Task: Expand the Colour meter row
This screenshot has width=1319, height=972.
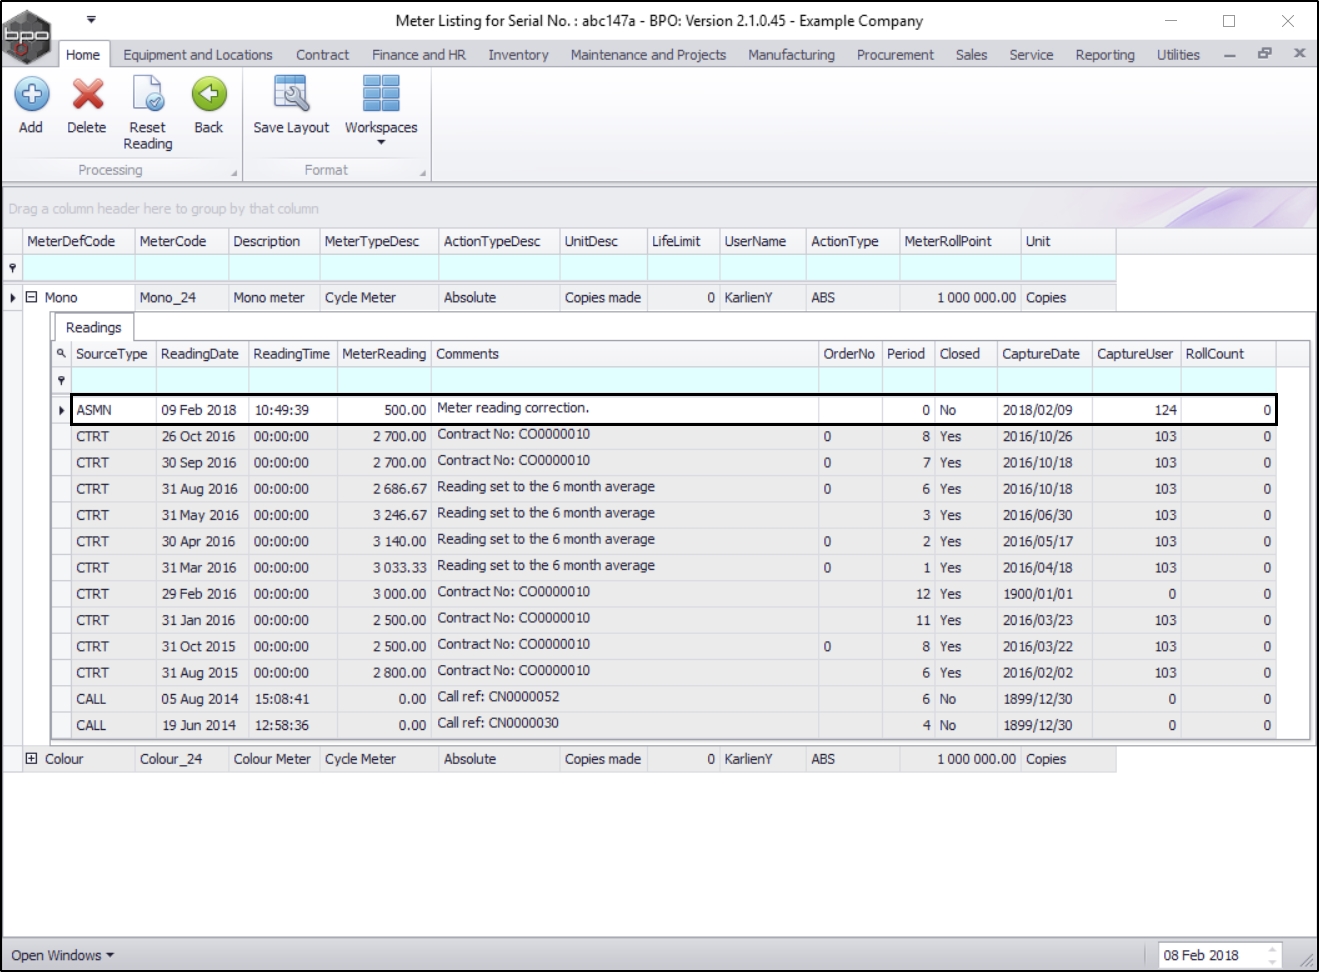Action: (x=31, y=758)
